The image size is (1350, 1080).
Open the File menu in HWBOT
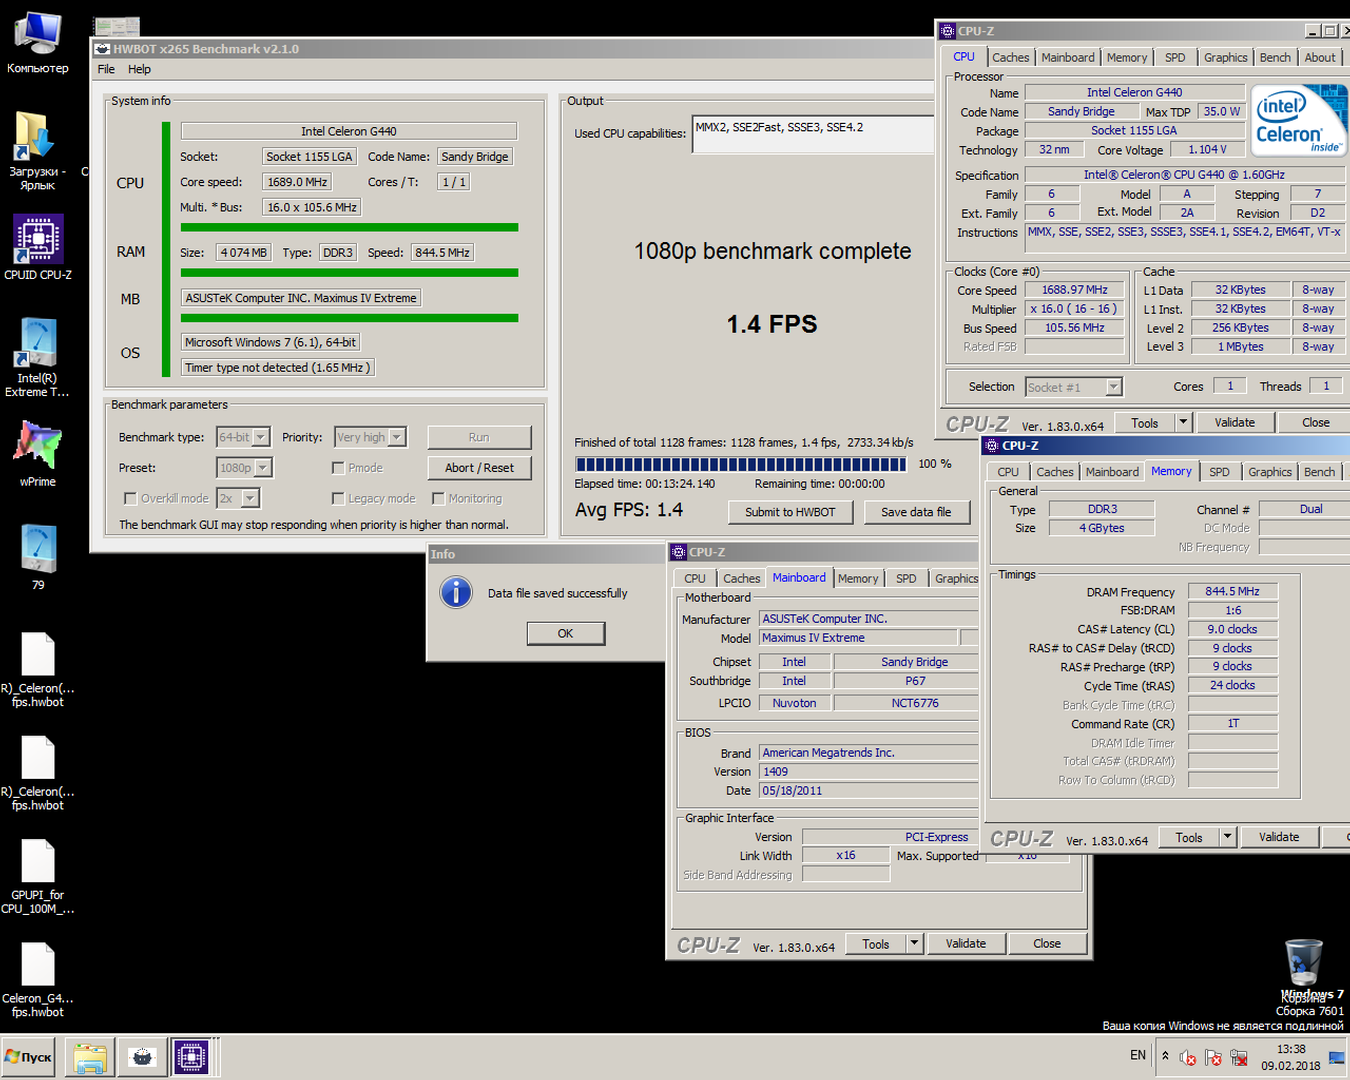(x=106, y=69)
